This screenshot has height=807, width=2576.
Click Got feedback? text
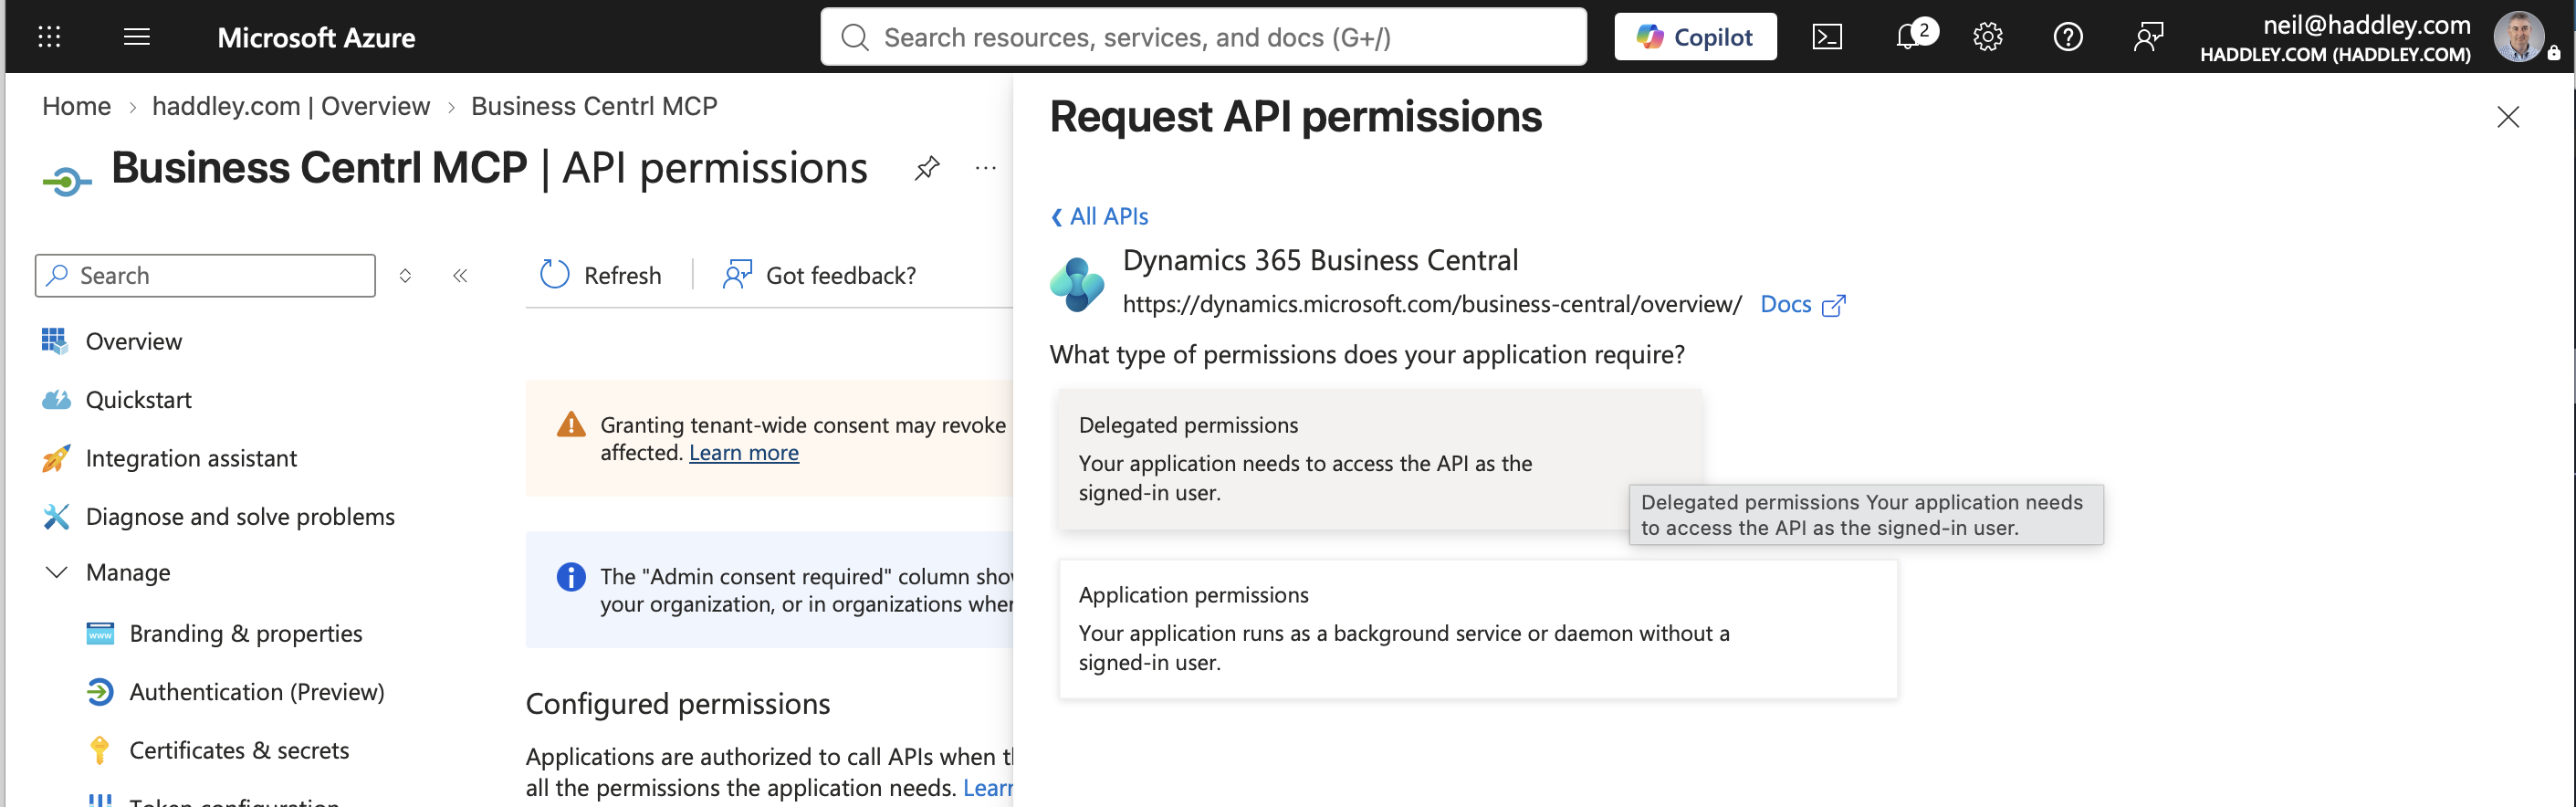pyautogui.click(x=840, y=275)
